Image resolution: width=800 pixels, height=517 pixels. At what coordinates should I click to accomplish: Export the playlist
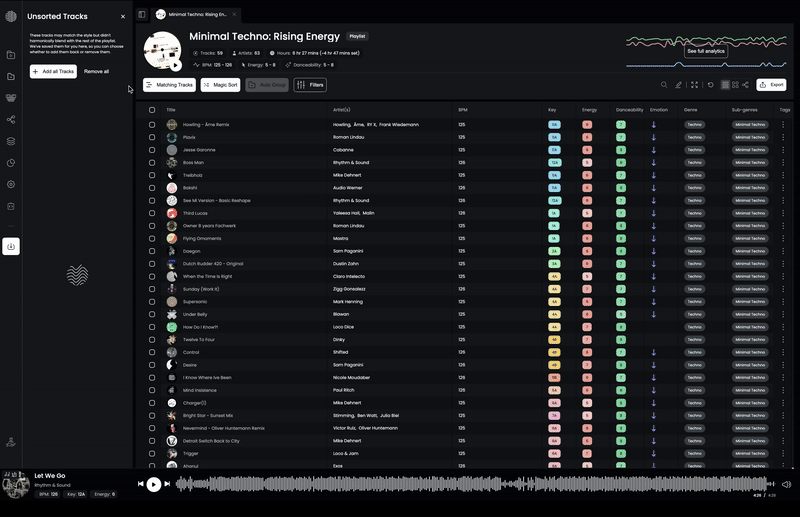(x=771, y=85)
